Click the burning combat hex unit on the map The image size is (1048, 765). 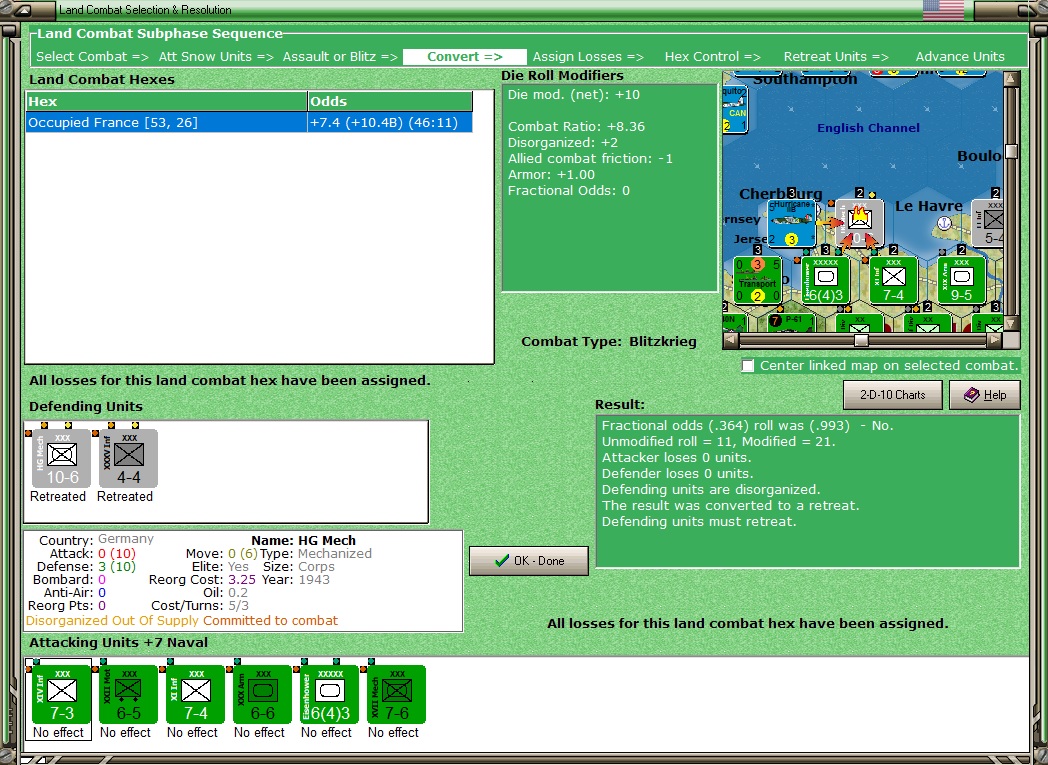tap(860, 224)
